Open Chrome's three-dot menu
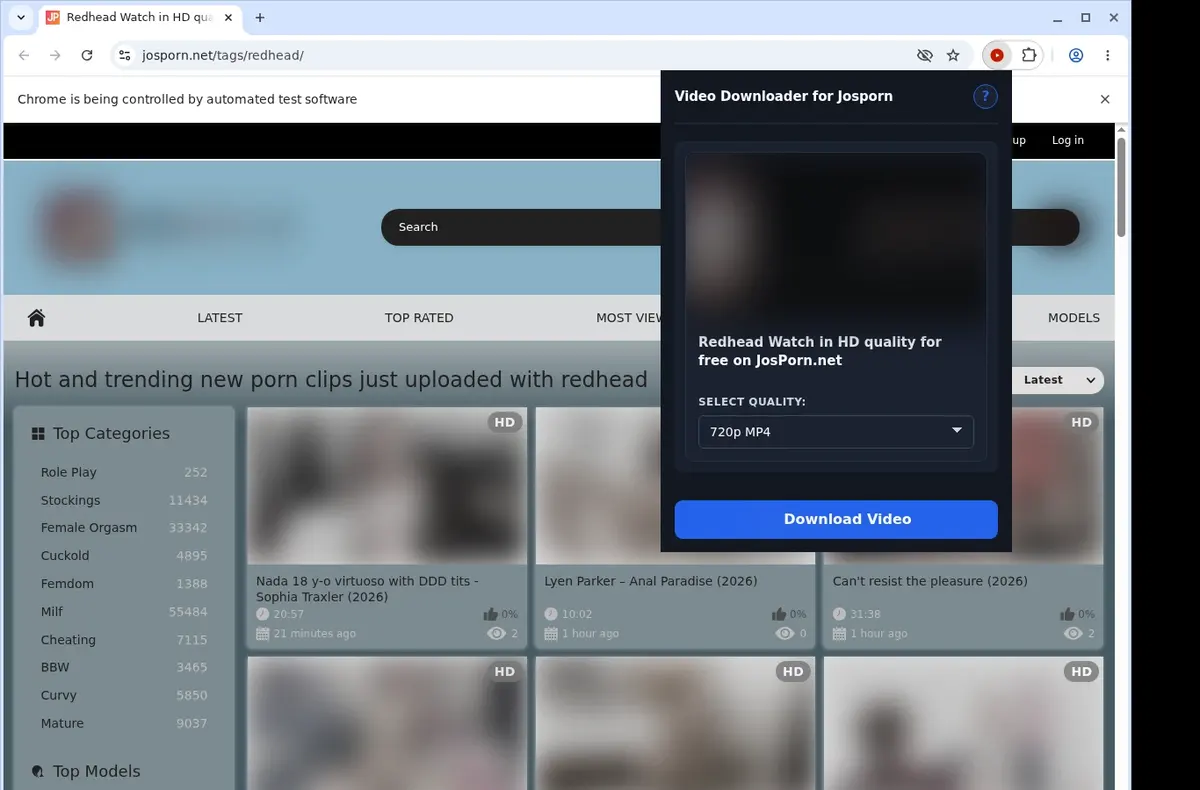 point(1108,56)
